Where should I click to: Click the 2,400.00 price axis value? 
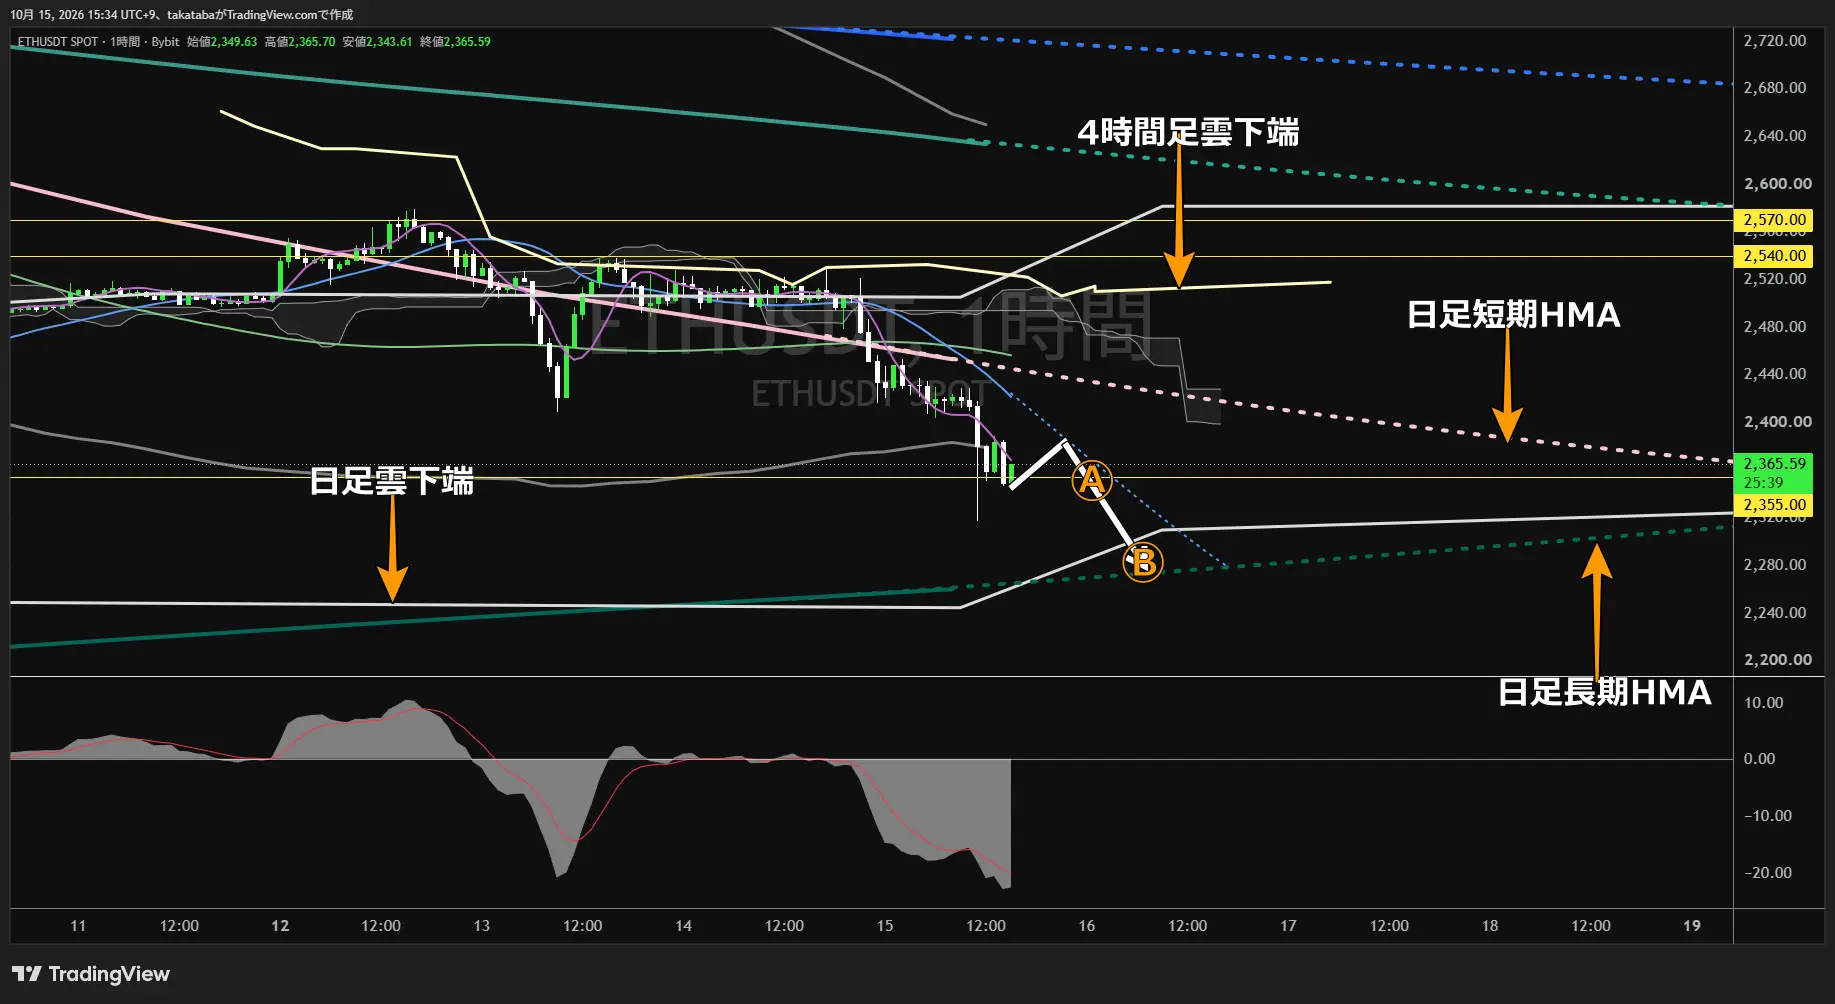pyautogui.click(x=1776, y=422)
